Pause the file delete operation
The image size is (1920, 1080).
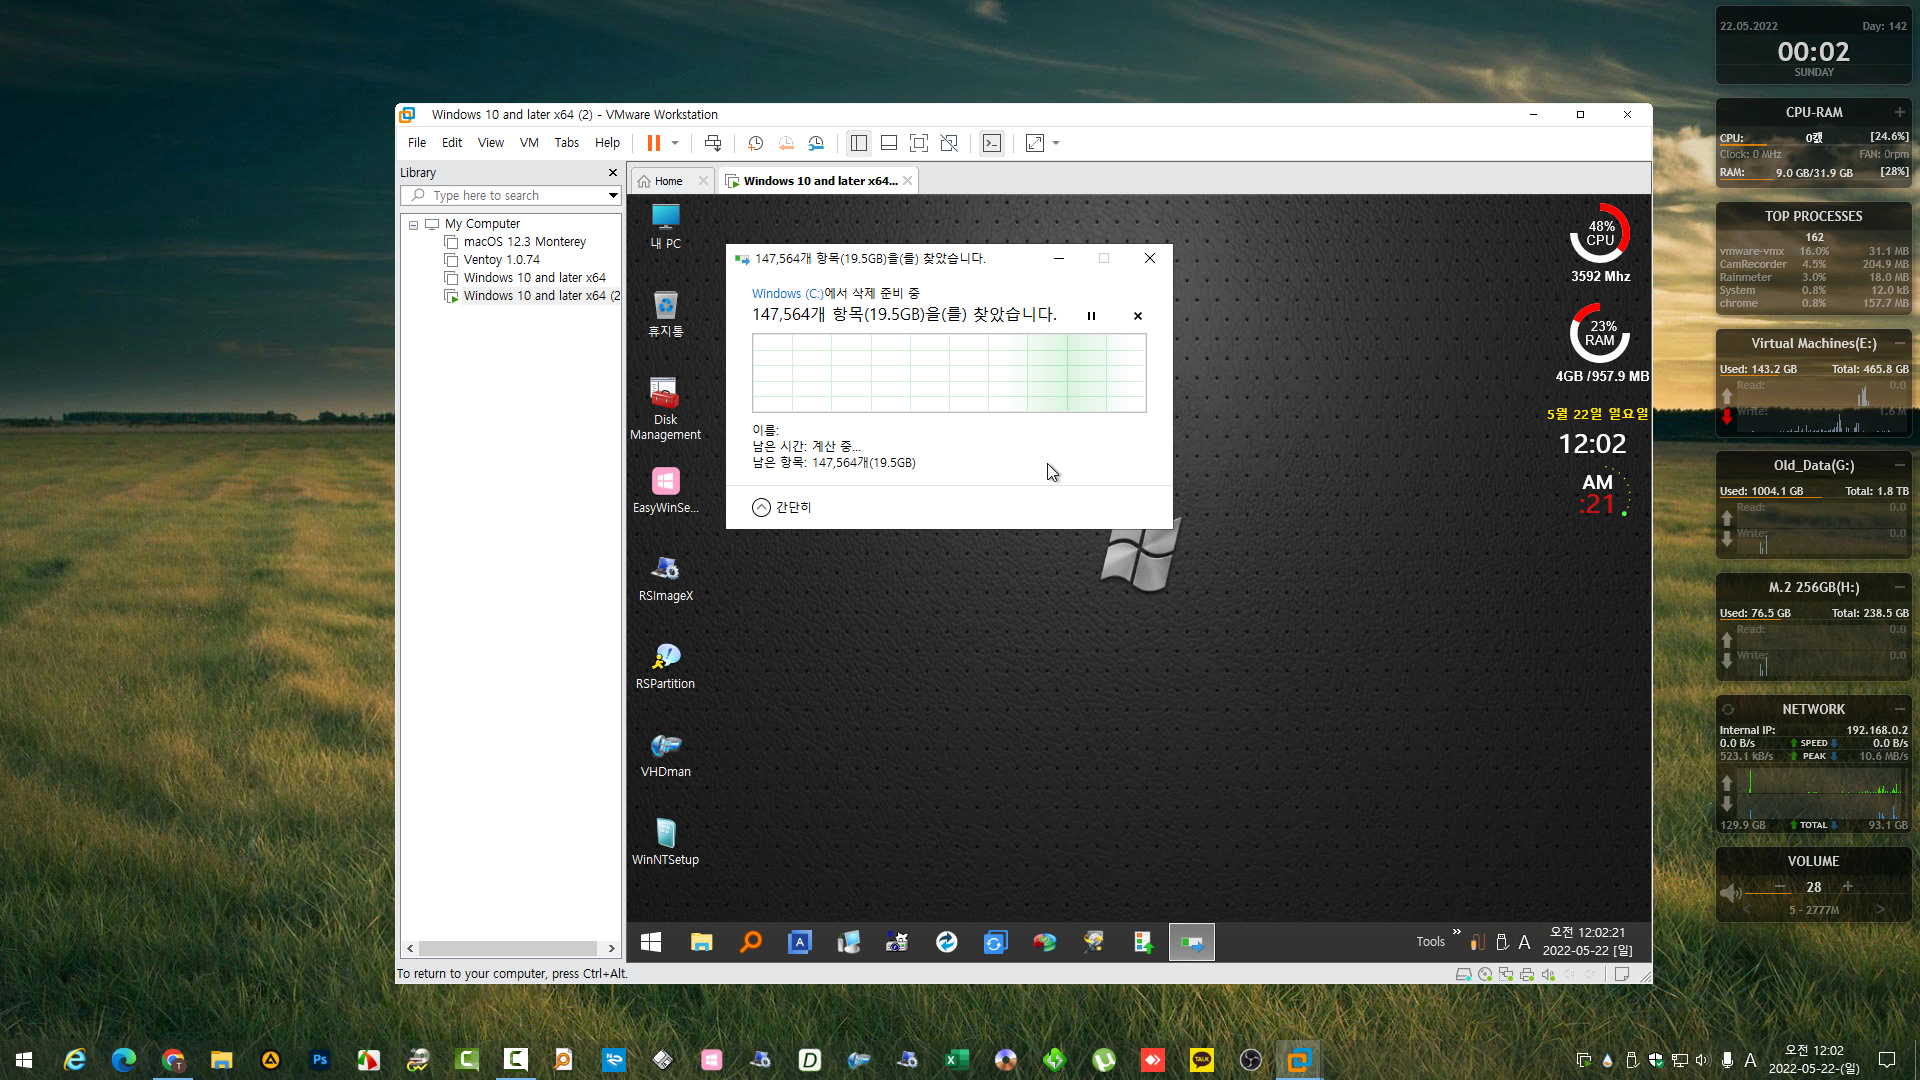pos(1091,316)
